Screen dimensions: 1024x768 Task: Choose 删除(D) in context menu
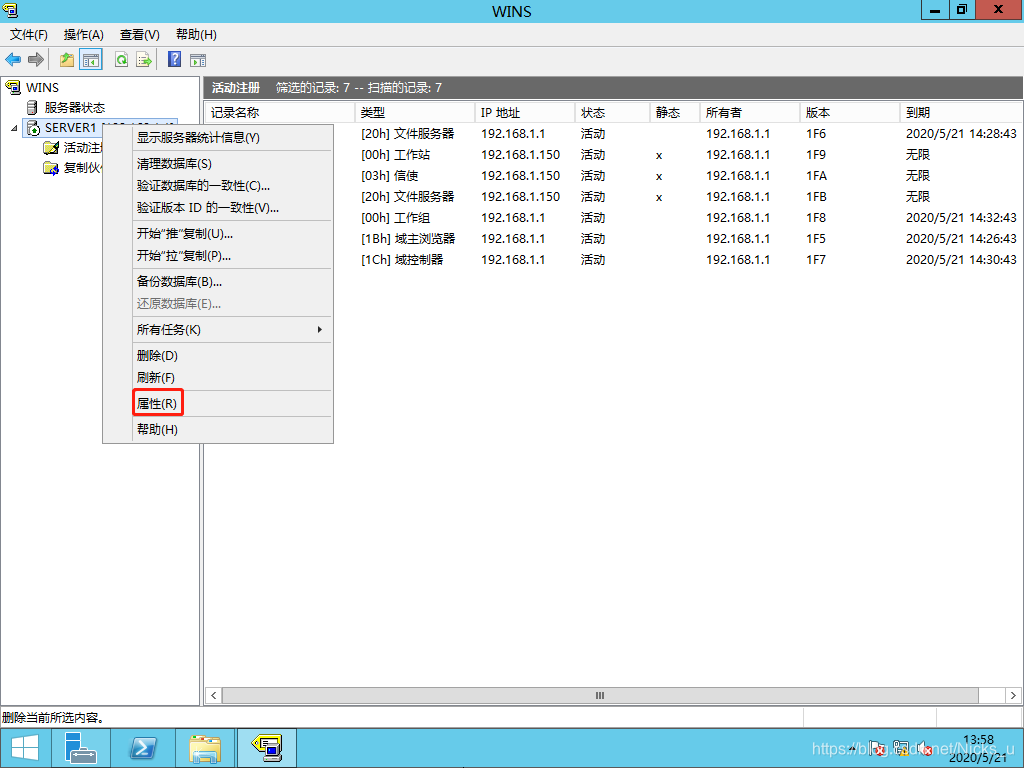[232, 356]
